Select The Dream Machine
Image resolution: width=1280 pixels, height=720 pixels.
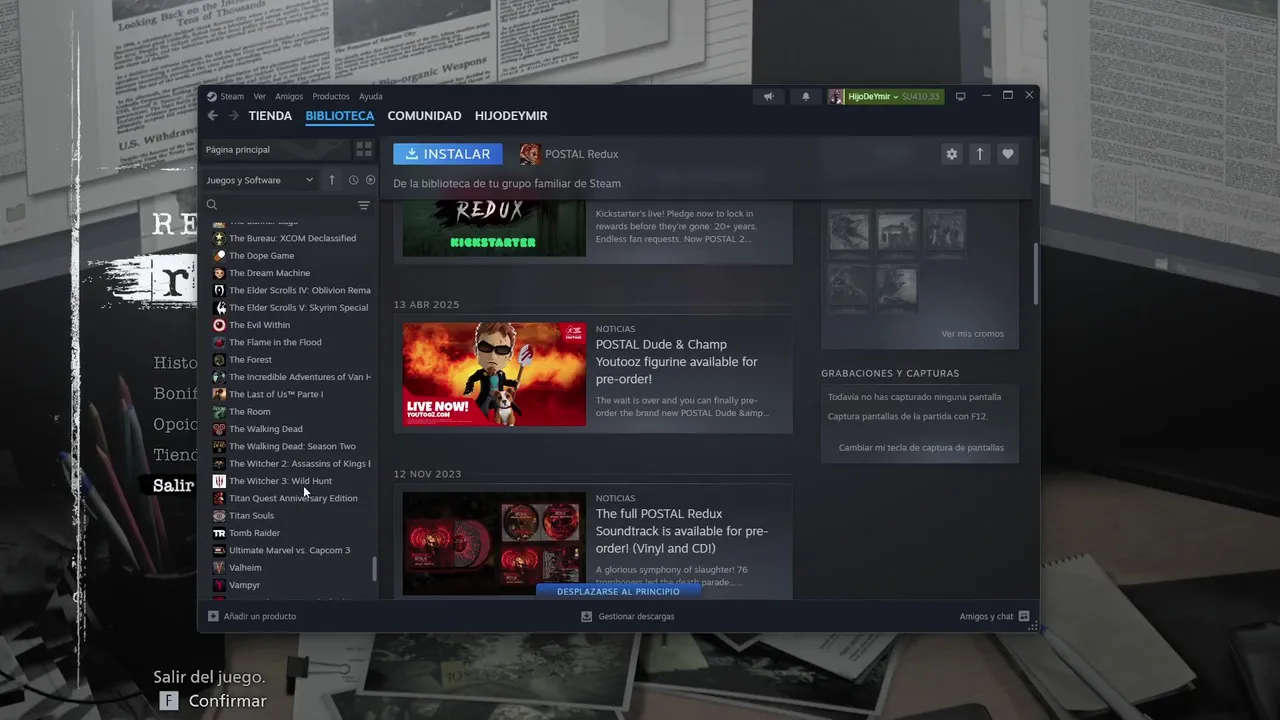269,273
